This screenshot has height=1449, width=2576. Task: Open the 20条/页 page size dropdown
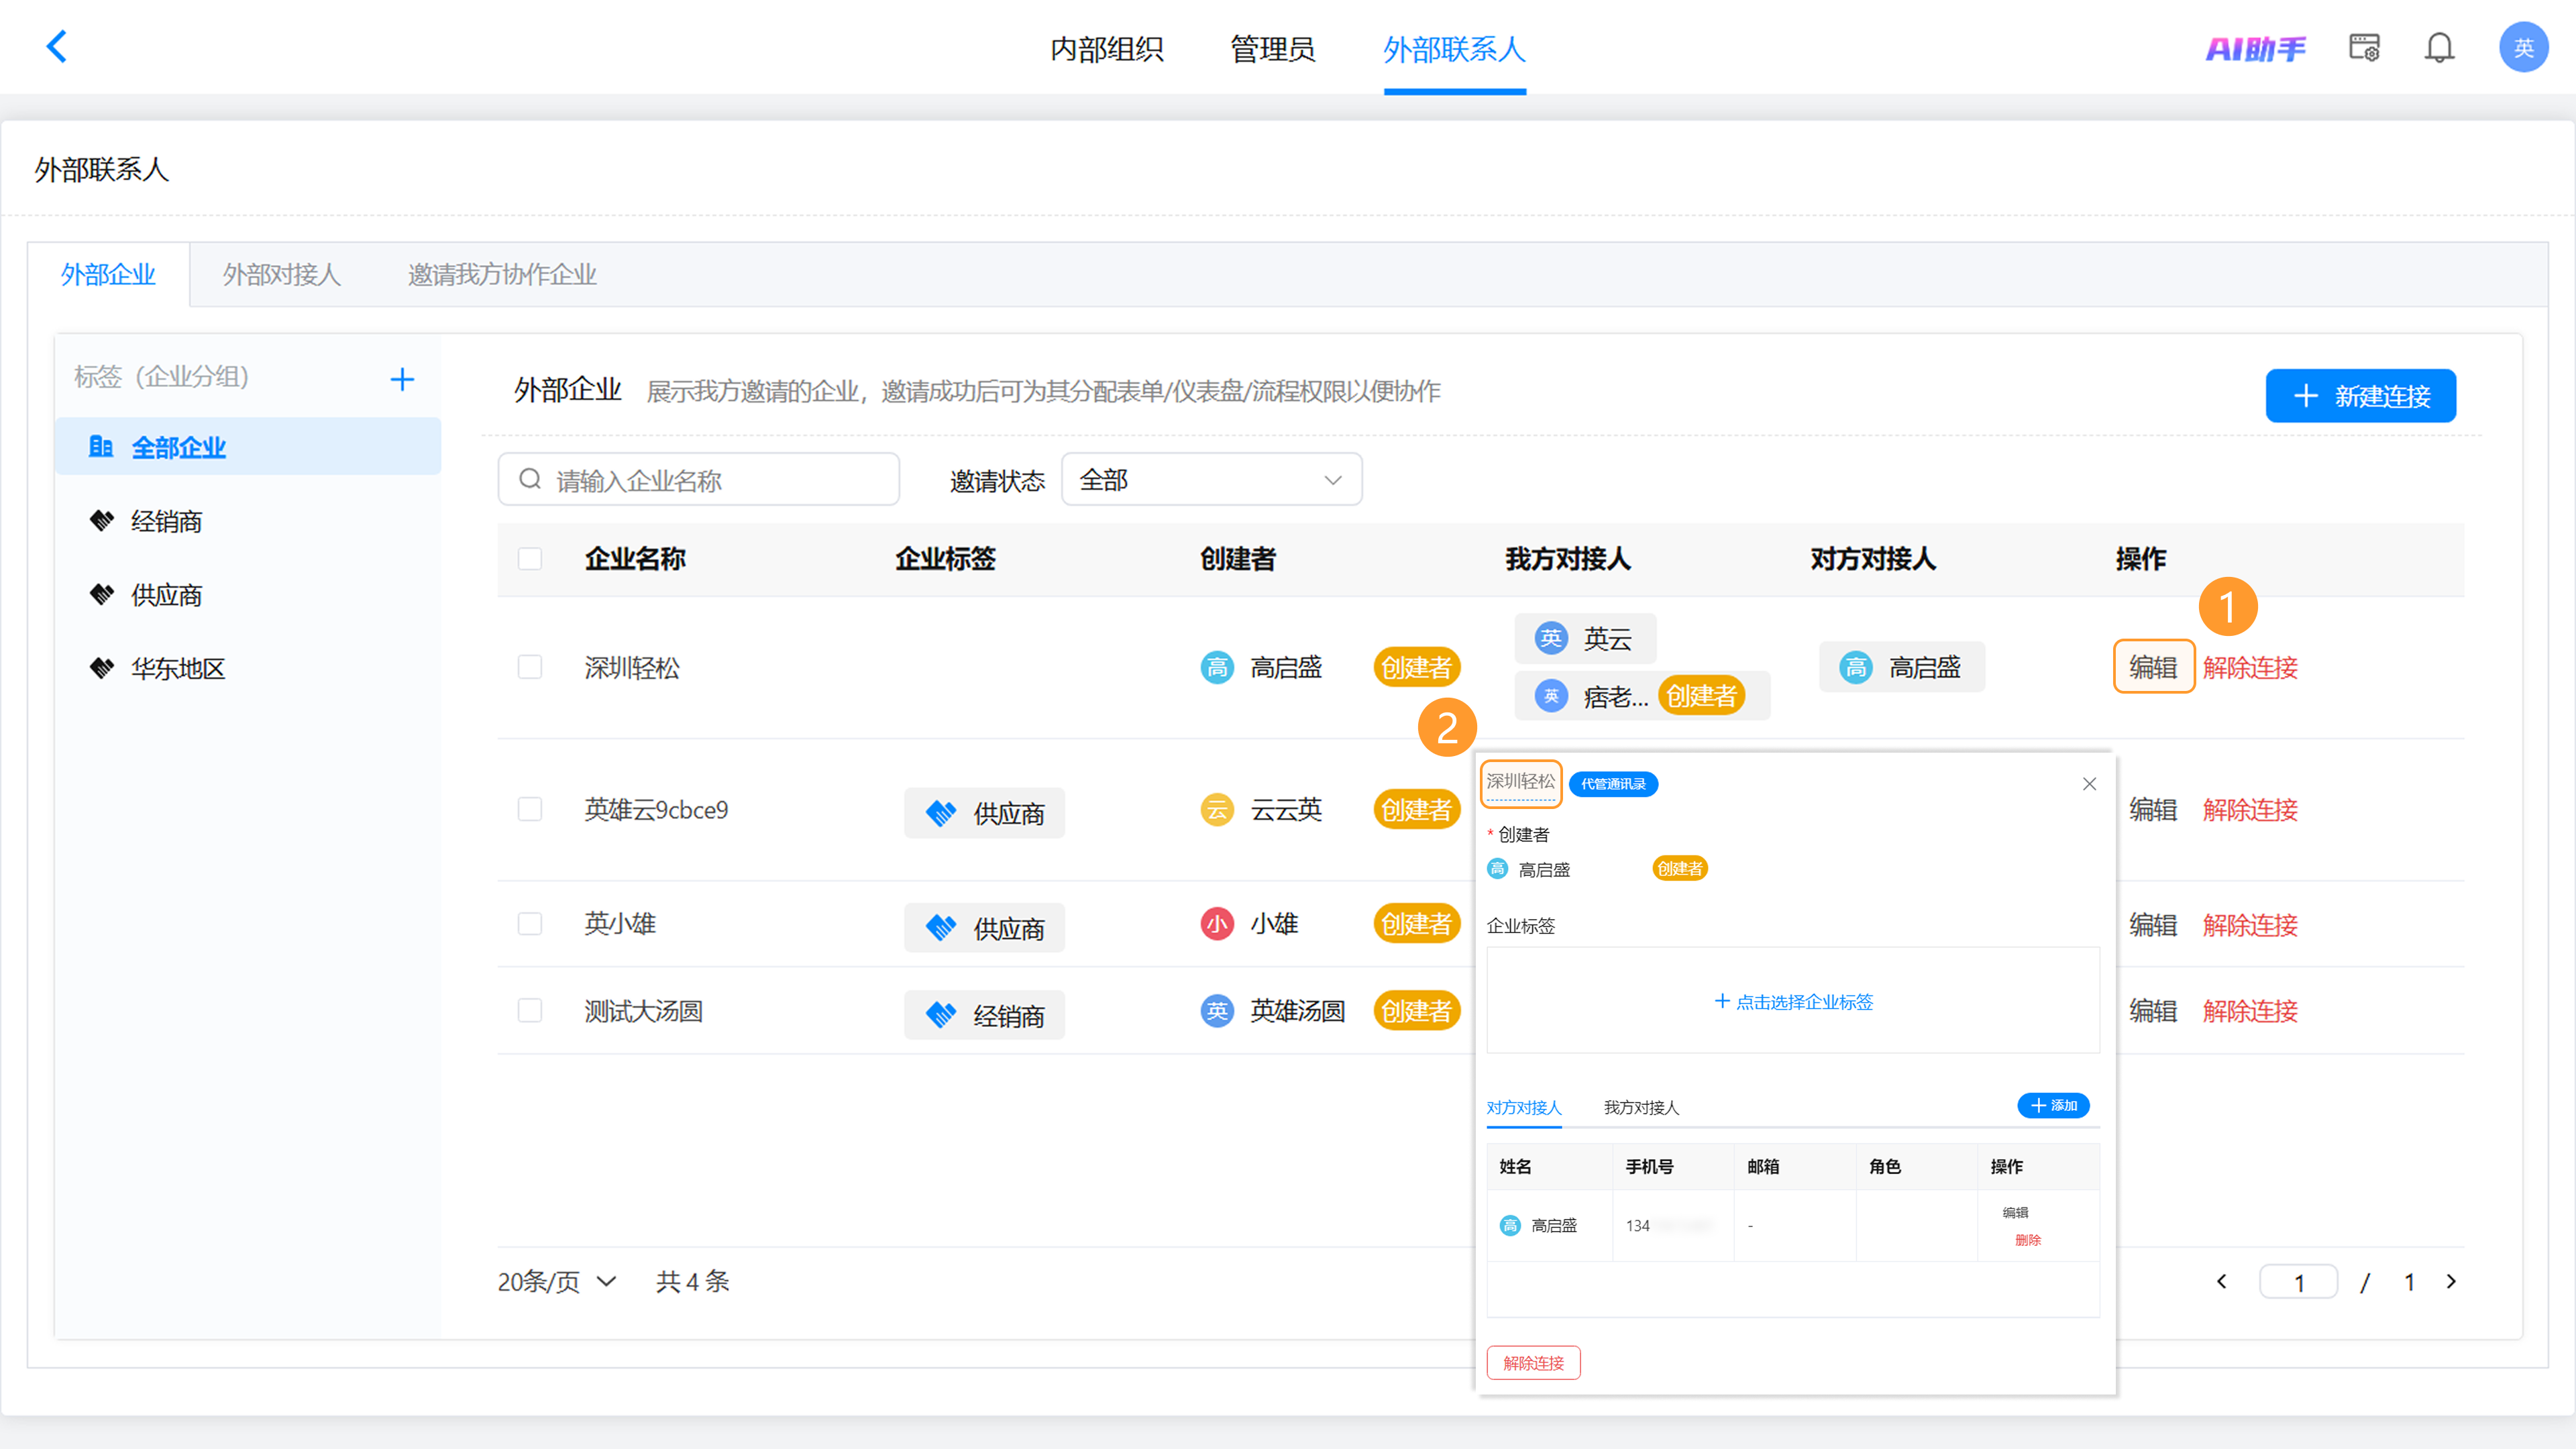coord(557,1282)
